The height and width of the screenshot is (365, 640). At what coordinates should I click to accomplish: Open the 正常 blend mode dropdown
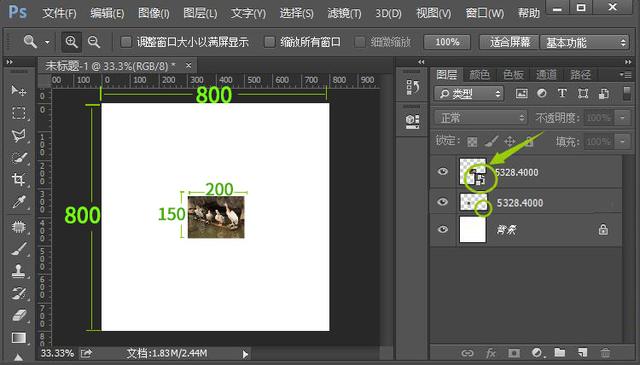pyautogui.click(x=480, y=118)
